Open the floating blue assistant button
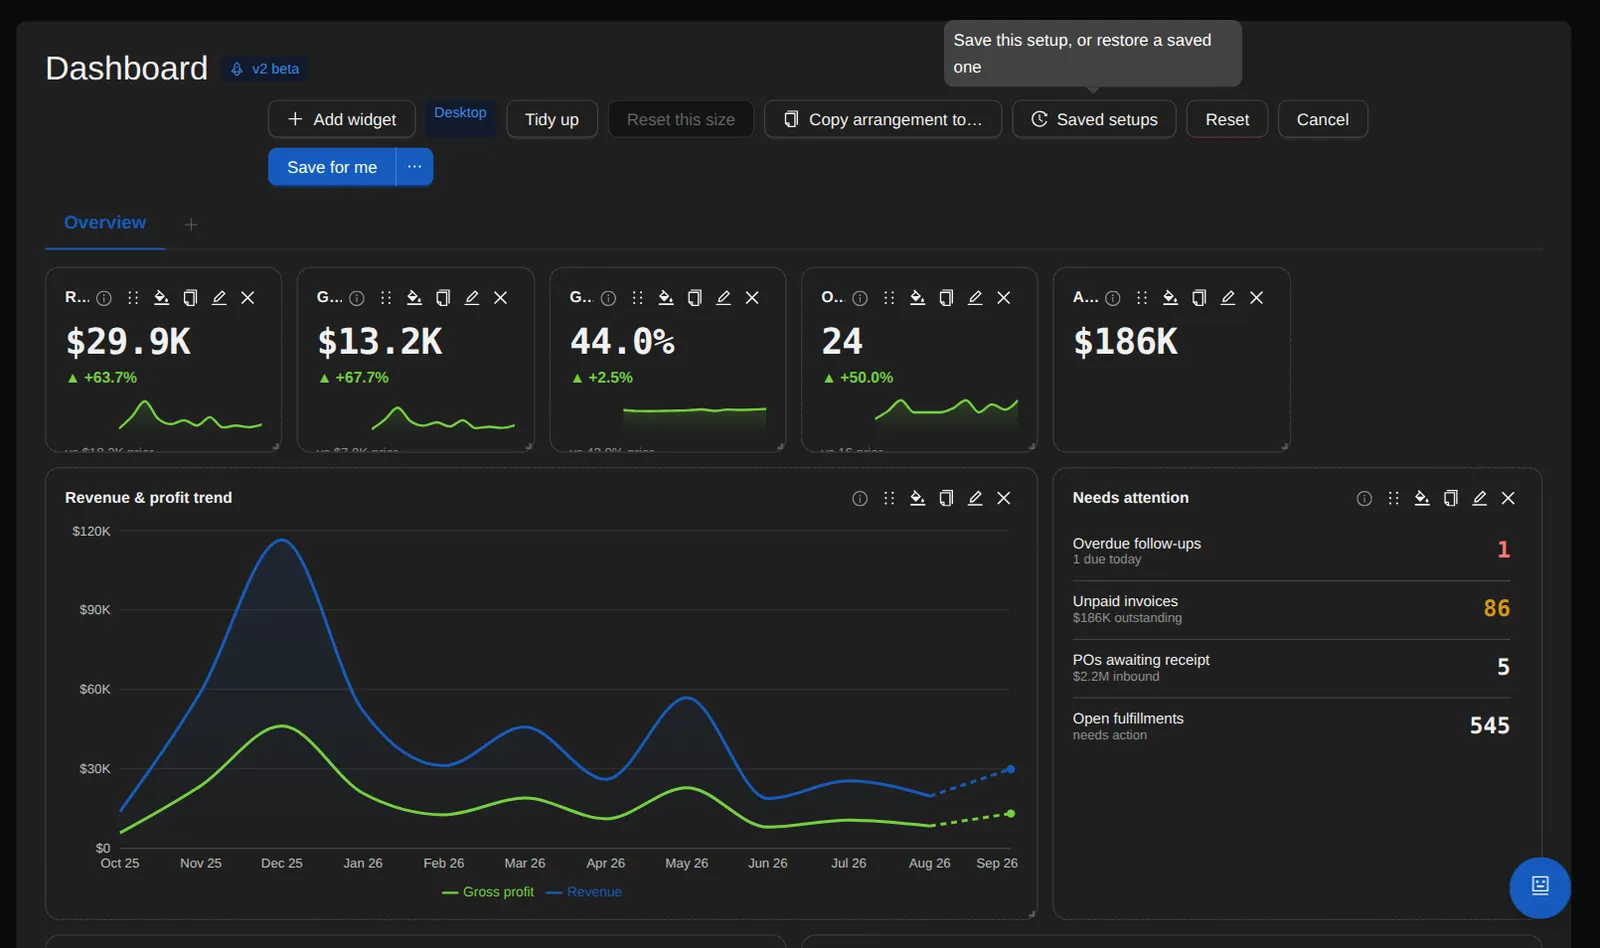 tap(1540, 887)
